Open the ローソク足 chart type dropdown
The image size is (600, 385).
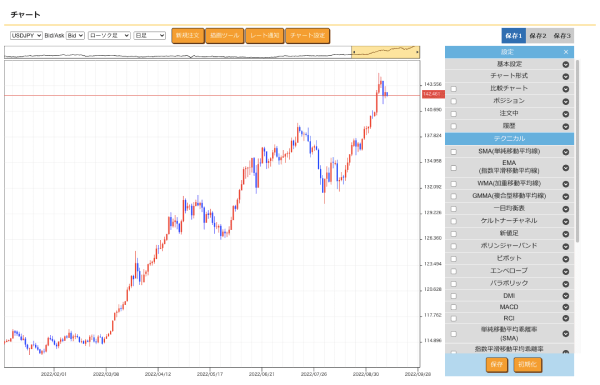109,36
